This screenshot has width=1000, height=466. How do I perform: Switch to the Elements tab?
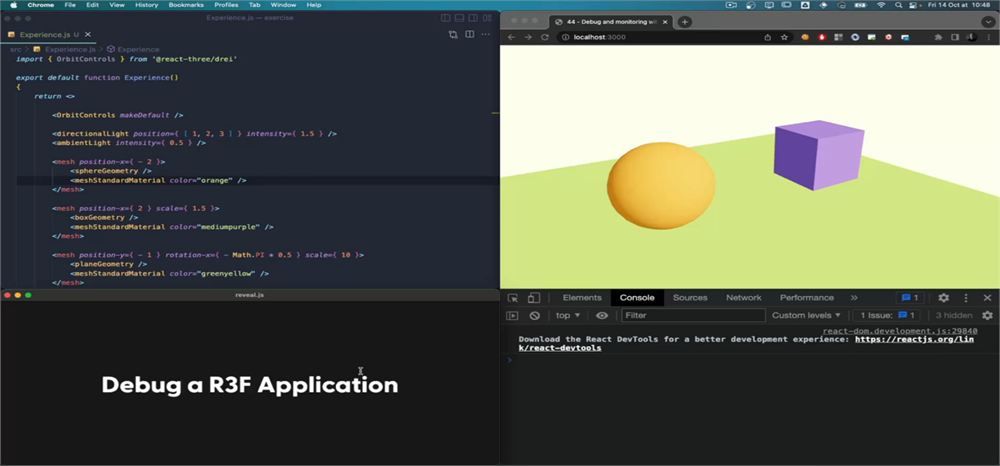(582, 298)
